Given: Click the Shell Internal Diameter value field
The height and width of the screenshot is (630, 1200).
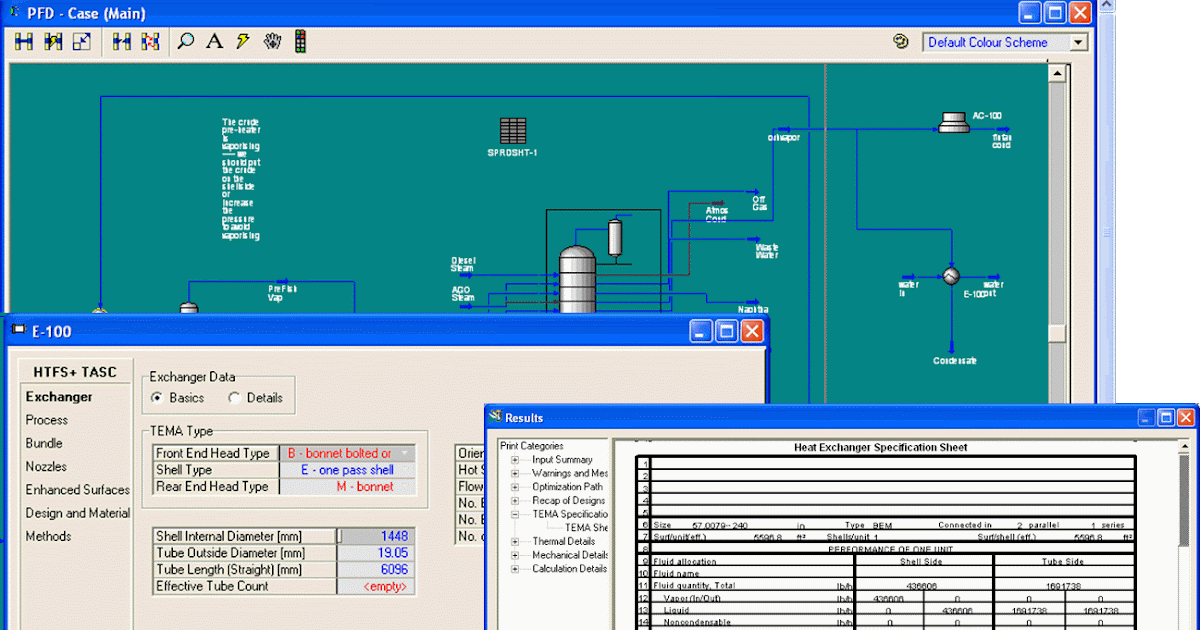Looking at the screenshot, I should tap(378, 535).
